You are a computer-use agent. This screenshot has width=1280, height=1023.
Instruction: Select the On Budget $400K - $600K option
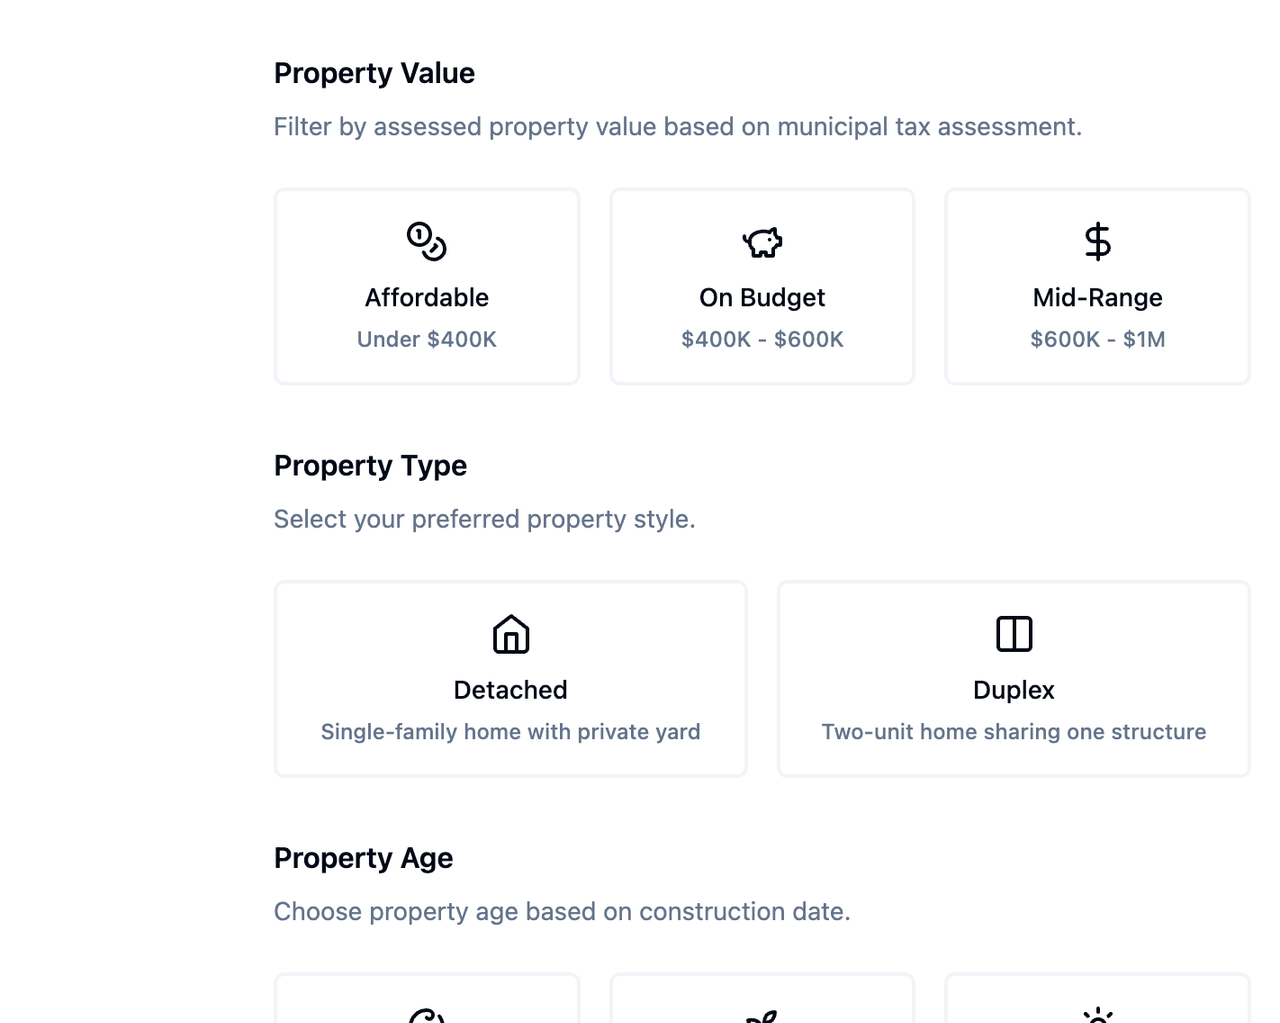click(x=761, y=286)
